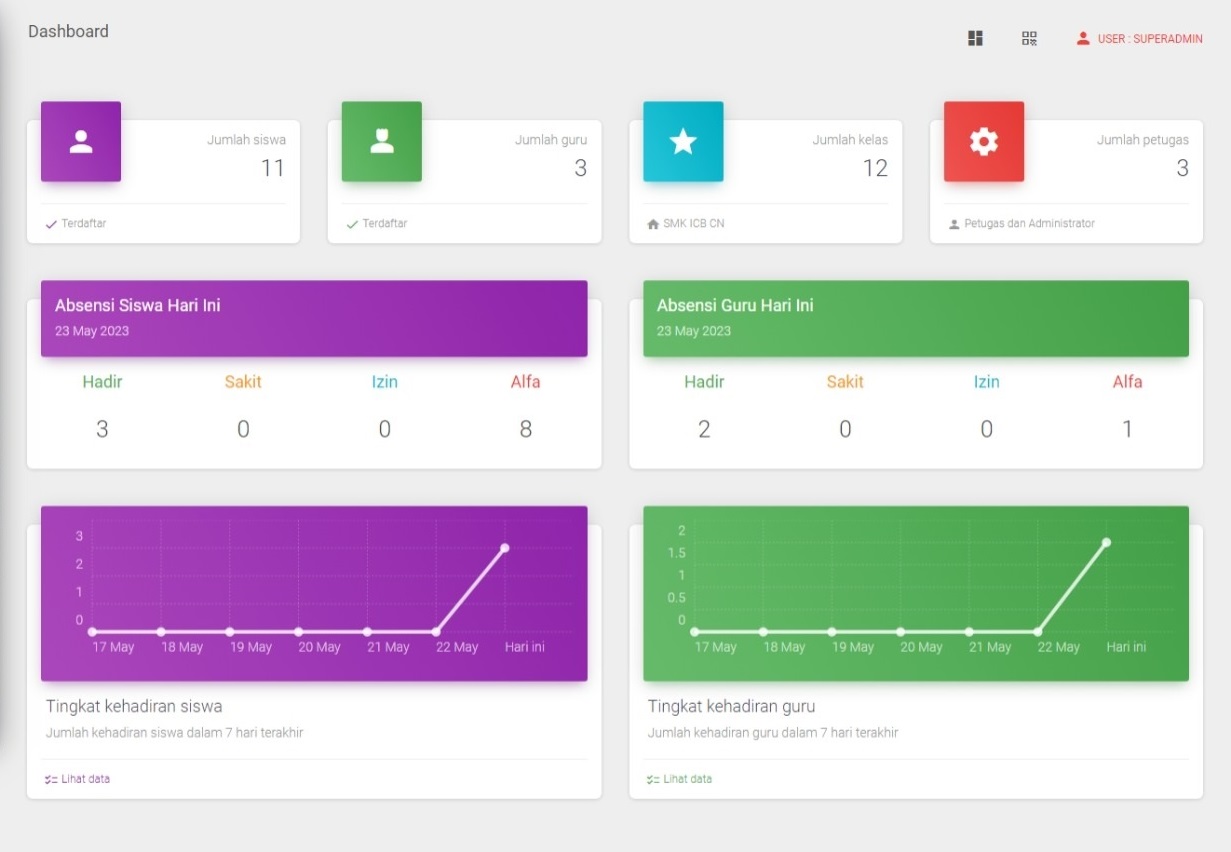Click the 22 May point on student chart
Viewport: 1231px width, 852px height.
[x=436, y=632]
